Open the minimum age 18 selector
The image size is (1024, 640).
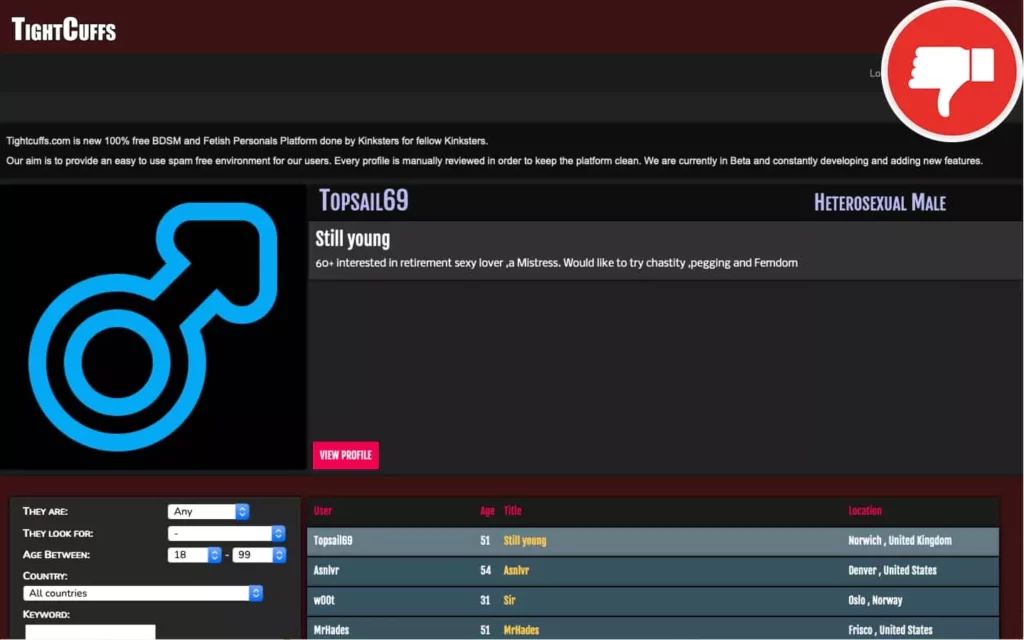195,554
